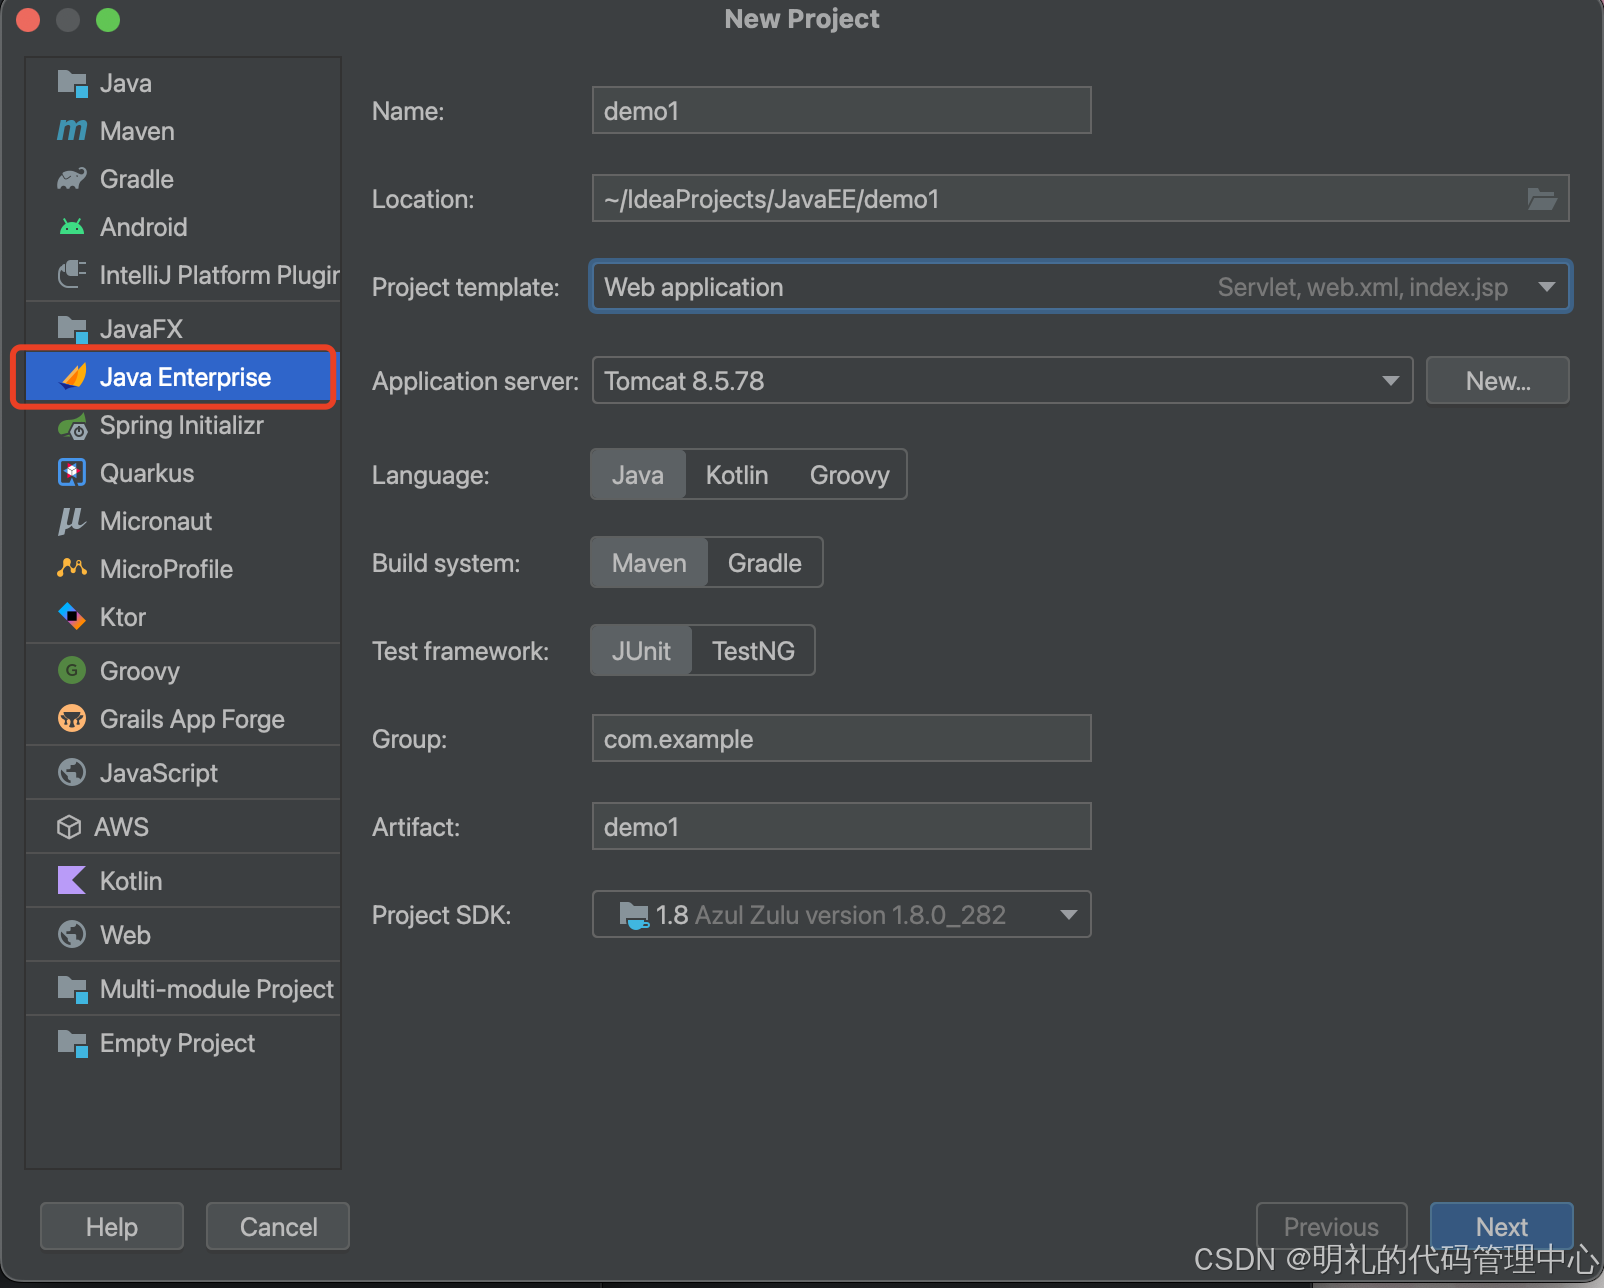This screenshot has width=1604, height=1288.
Task: Select Spring Initializr in the sidebar
Action: click(x=181, y=425)
